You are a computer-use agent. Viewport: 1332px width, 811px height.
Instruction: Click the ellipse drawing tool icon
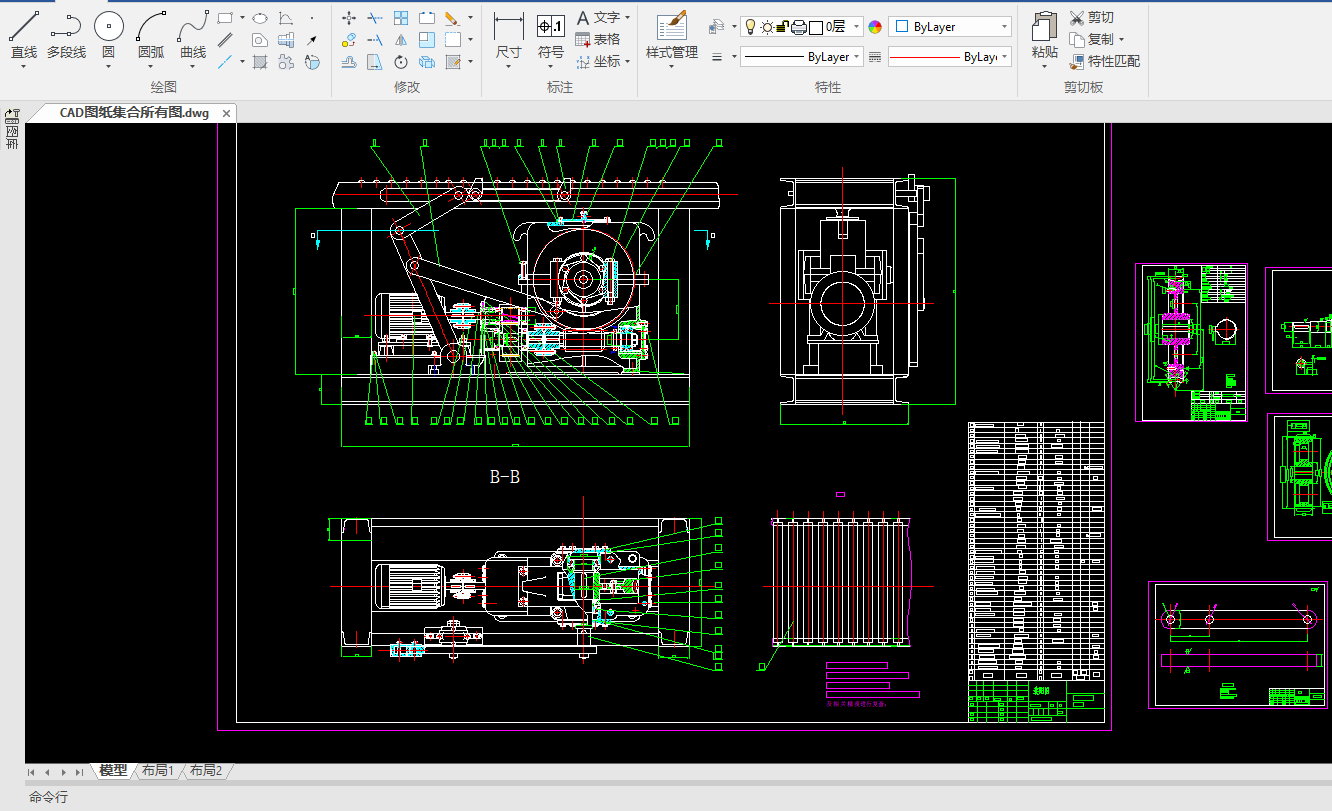click(259, 18)
